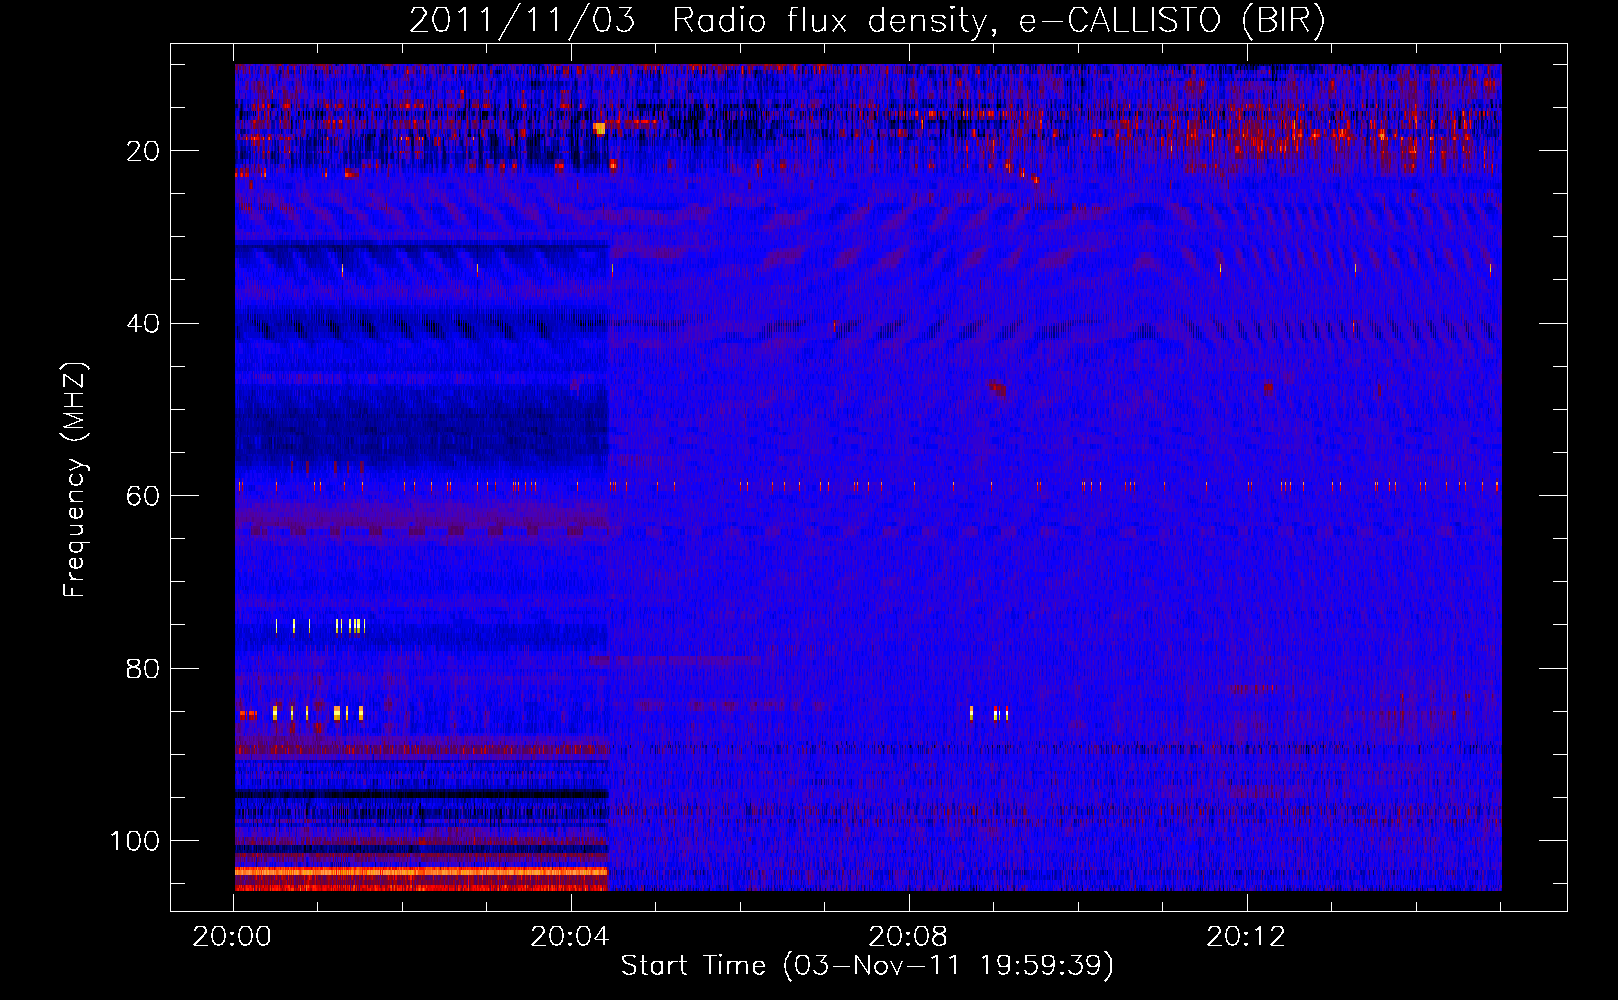The image size is (1618, 1000).
Task: Click the "20:00" time tick label
Action: tap(233, 937)
